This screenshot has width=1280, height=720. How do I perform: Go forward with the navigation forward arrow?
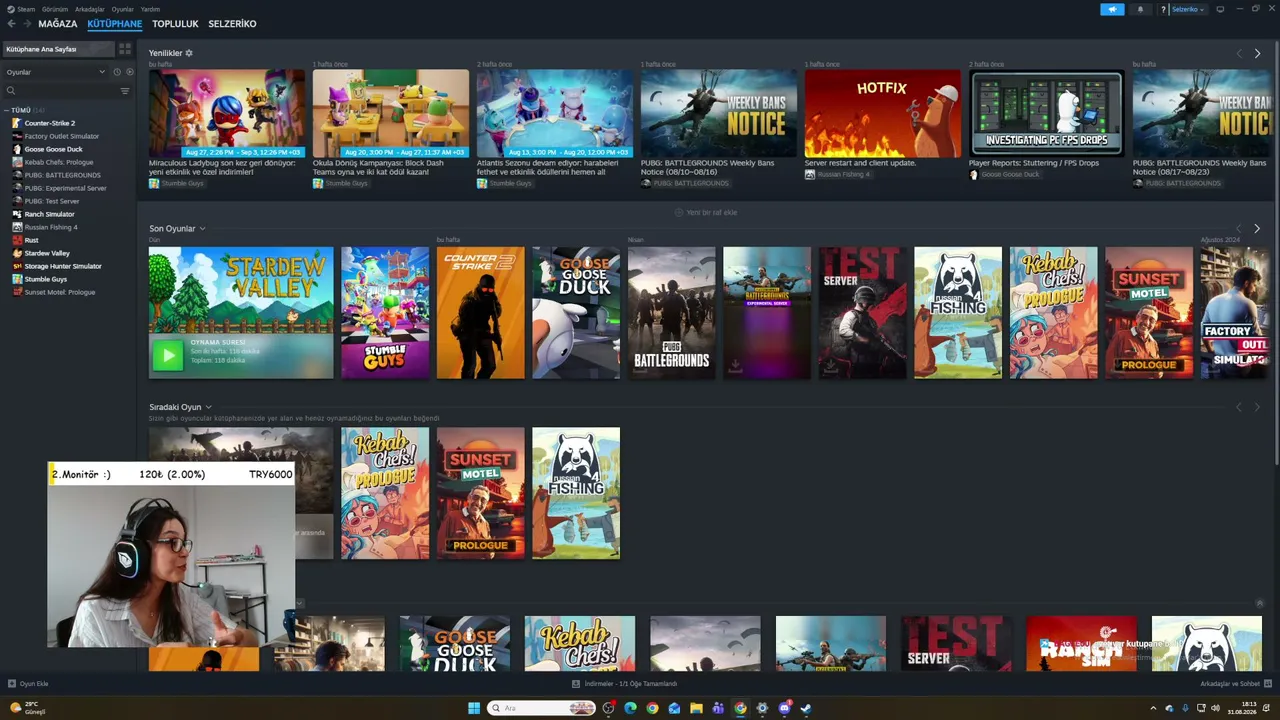[26, 24]
